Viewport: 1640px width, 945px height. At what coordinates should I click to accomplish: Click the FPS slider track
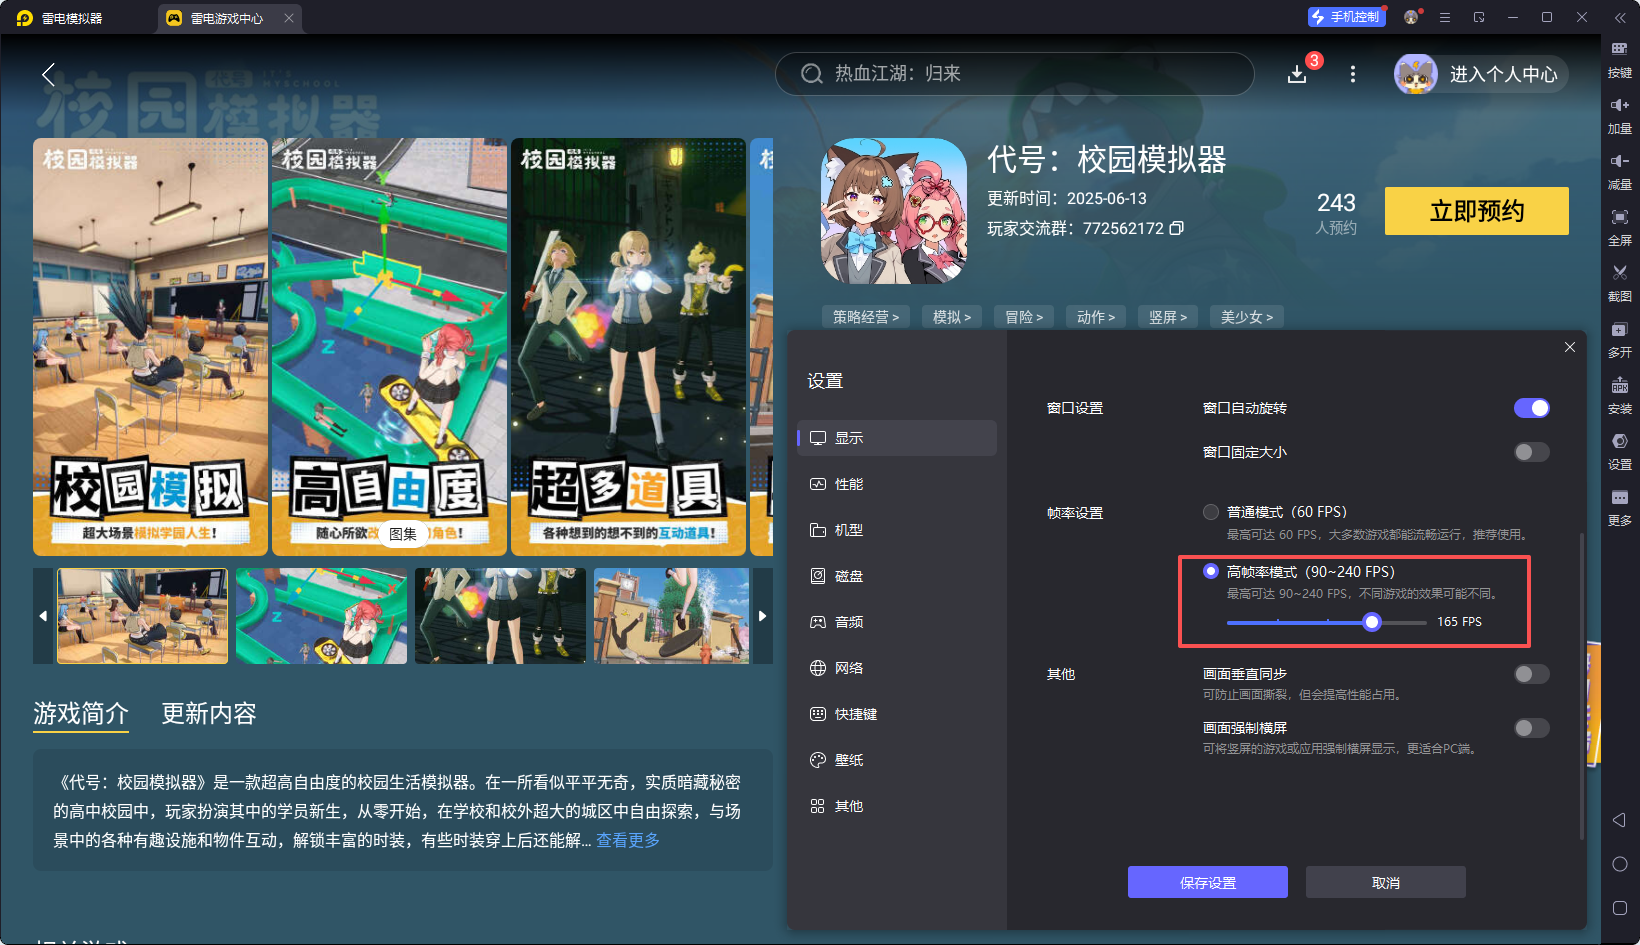pyautogui.click(x=1327, y=622)
